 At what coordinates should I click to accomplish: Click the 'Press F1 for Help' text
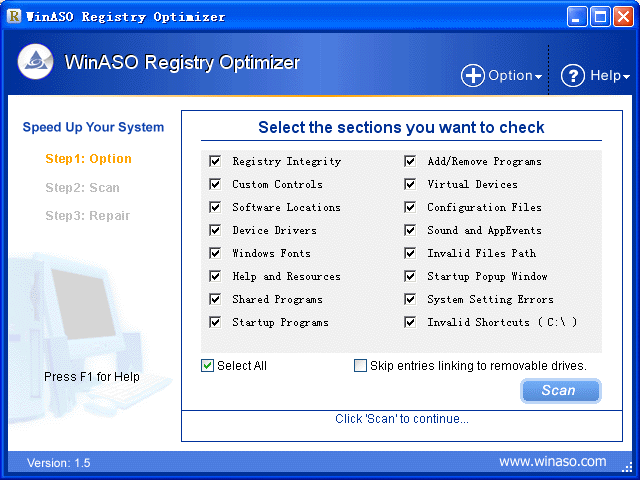pyautogui.click(x=91, y=376)
